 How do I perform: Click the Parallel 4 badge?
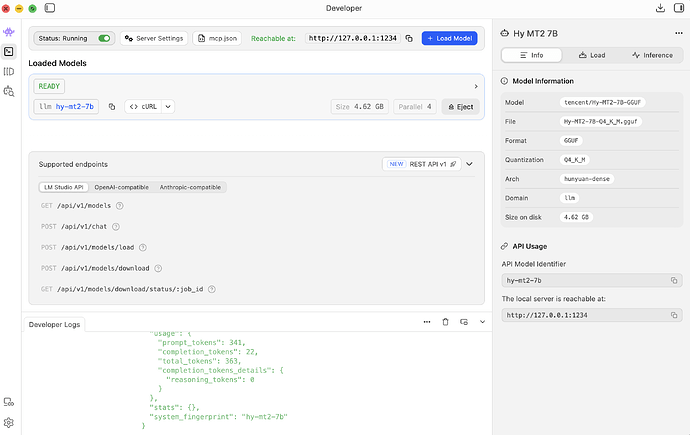coord(415,106)
